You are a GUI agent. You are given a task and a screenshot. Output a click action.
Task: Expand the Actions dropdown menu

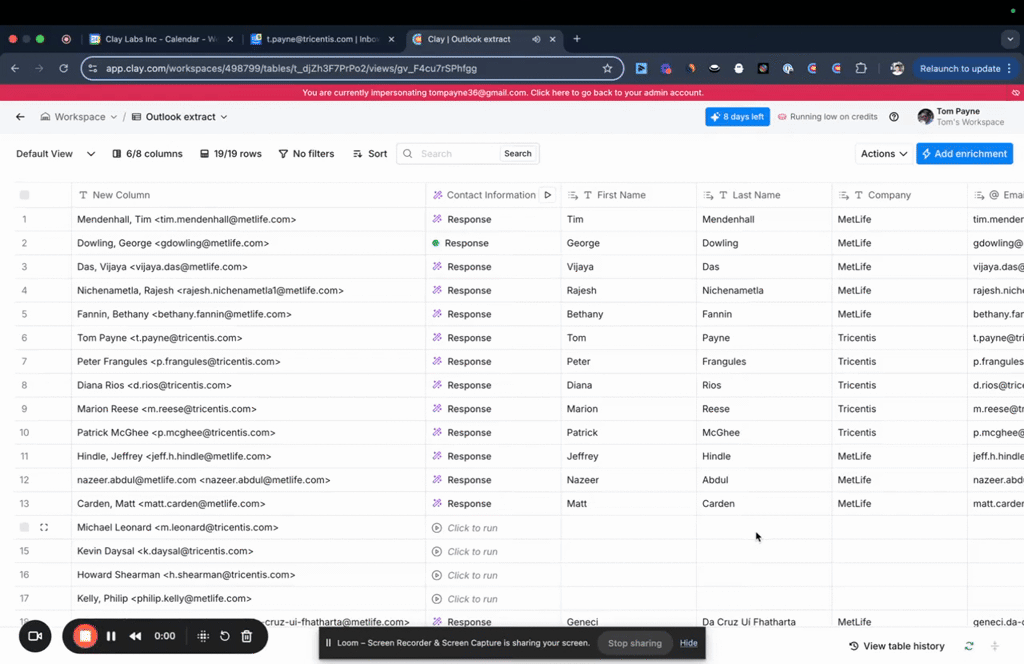pyautogui.click(x=884, y=154)
